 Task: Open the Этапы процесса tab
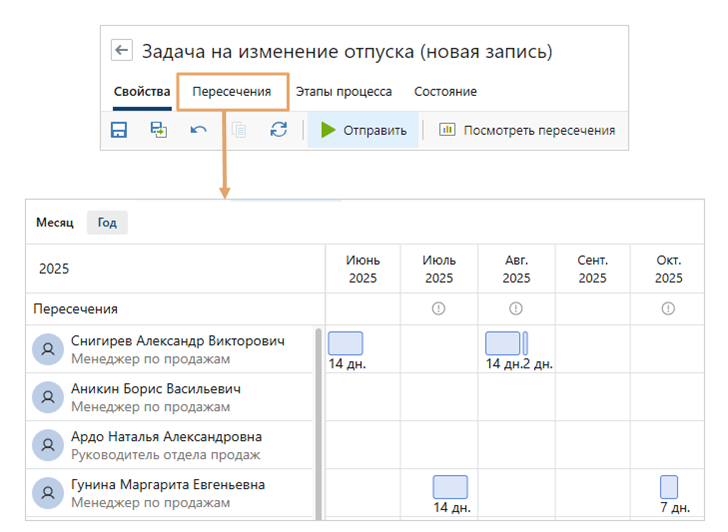click(343, 91)
